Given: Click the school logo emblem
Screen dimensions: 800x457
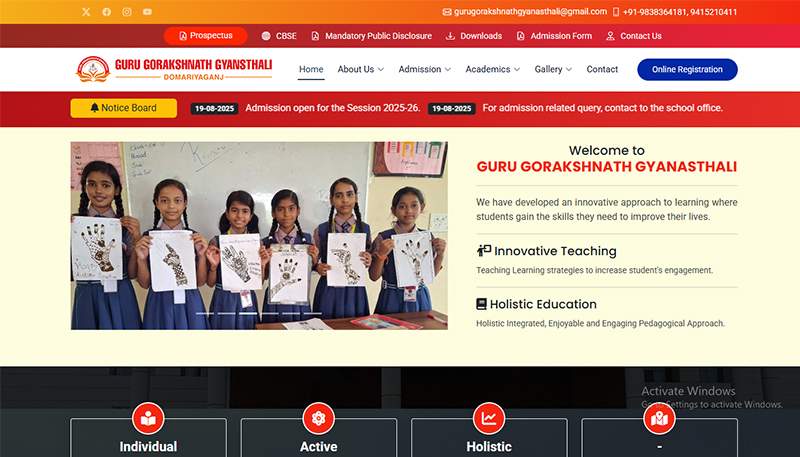Looking at the screenshot, I should (93, 69).
